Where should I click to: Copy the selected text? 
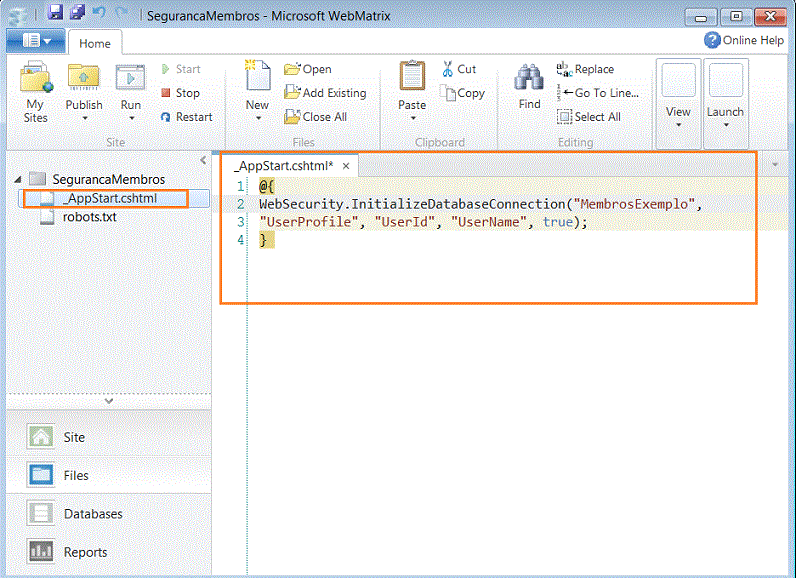pos(463,93)
